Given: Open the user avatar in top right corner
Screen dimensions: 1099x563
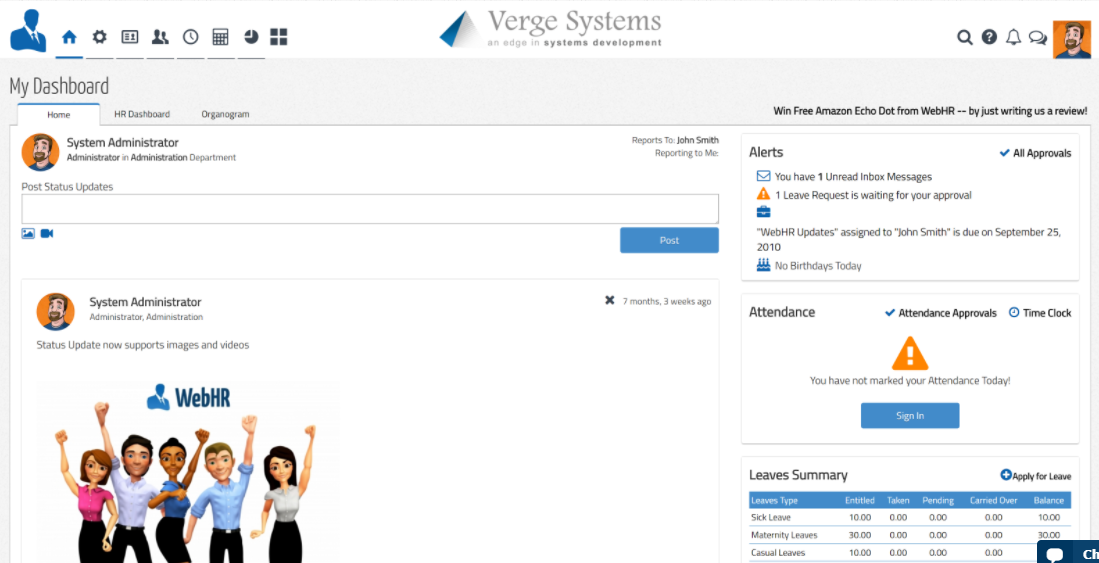Looking at the screenshot, I should point(1072,39).
